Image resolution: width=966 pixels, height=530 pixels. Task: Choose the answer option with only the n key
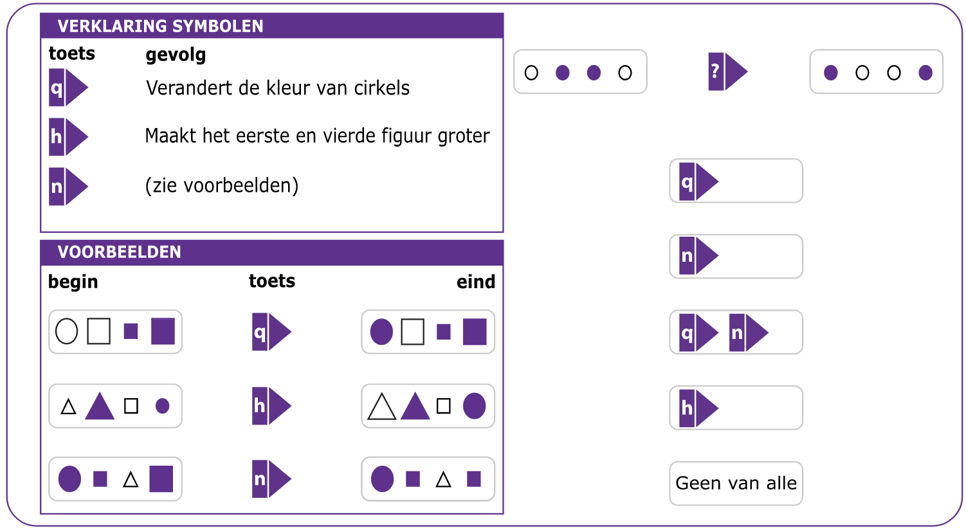[x=736, y=256]
